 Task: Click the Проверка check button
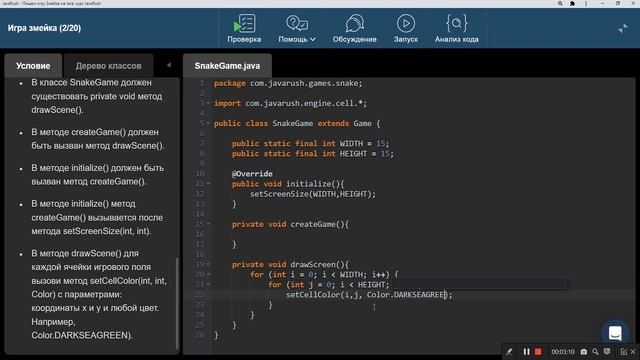(244, 28)
